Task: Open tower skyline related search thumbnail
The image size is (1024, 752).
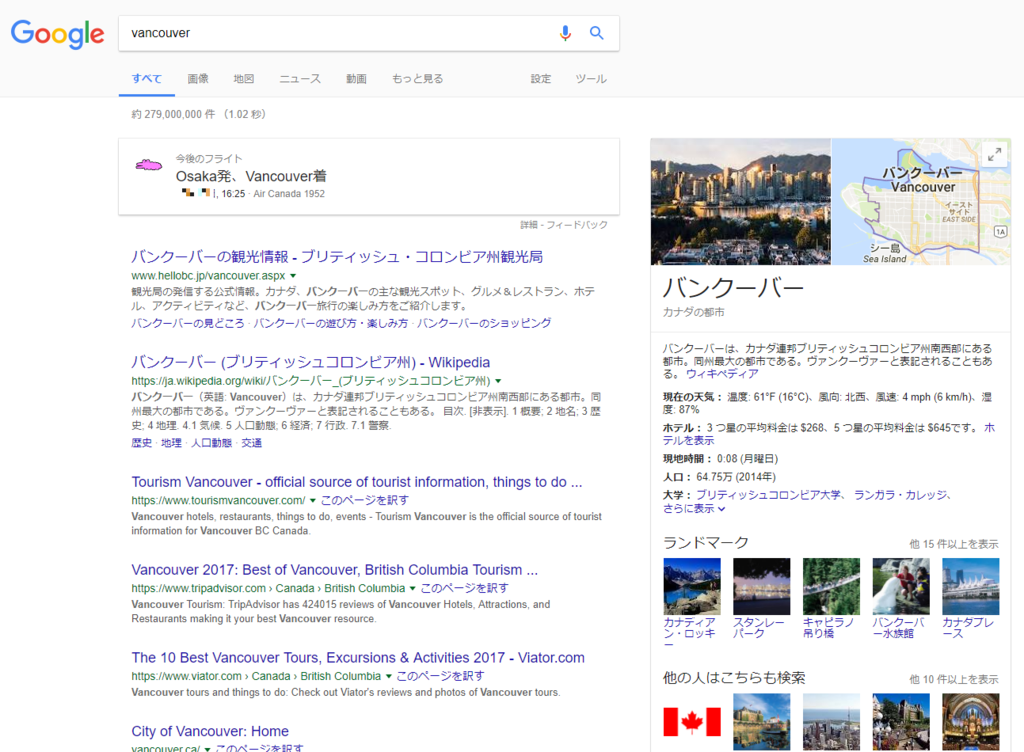Action: tap(831, 721)
